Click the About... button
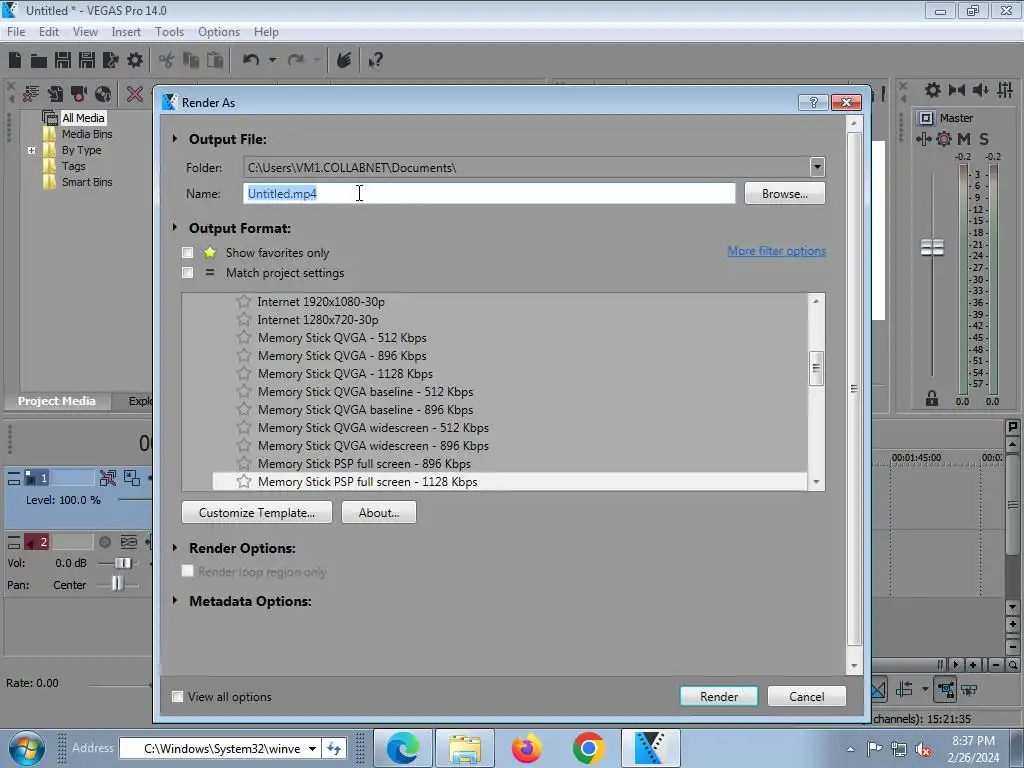The width and height of the screenshot is (1024, 768). click(378, 513)
